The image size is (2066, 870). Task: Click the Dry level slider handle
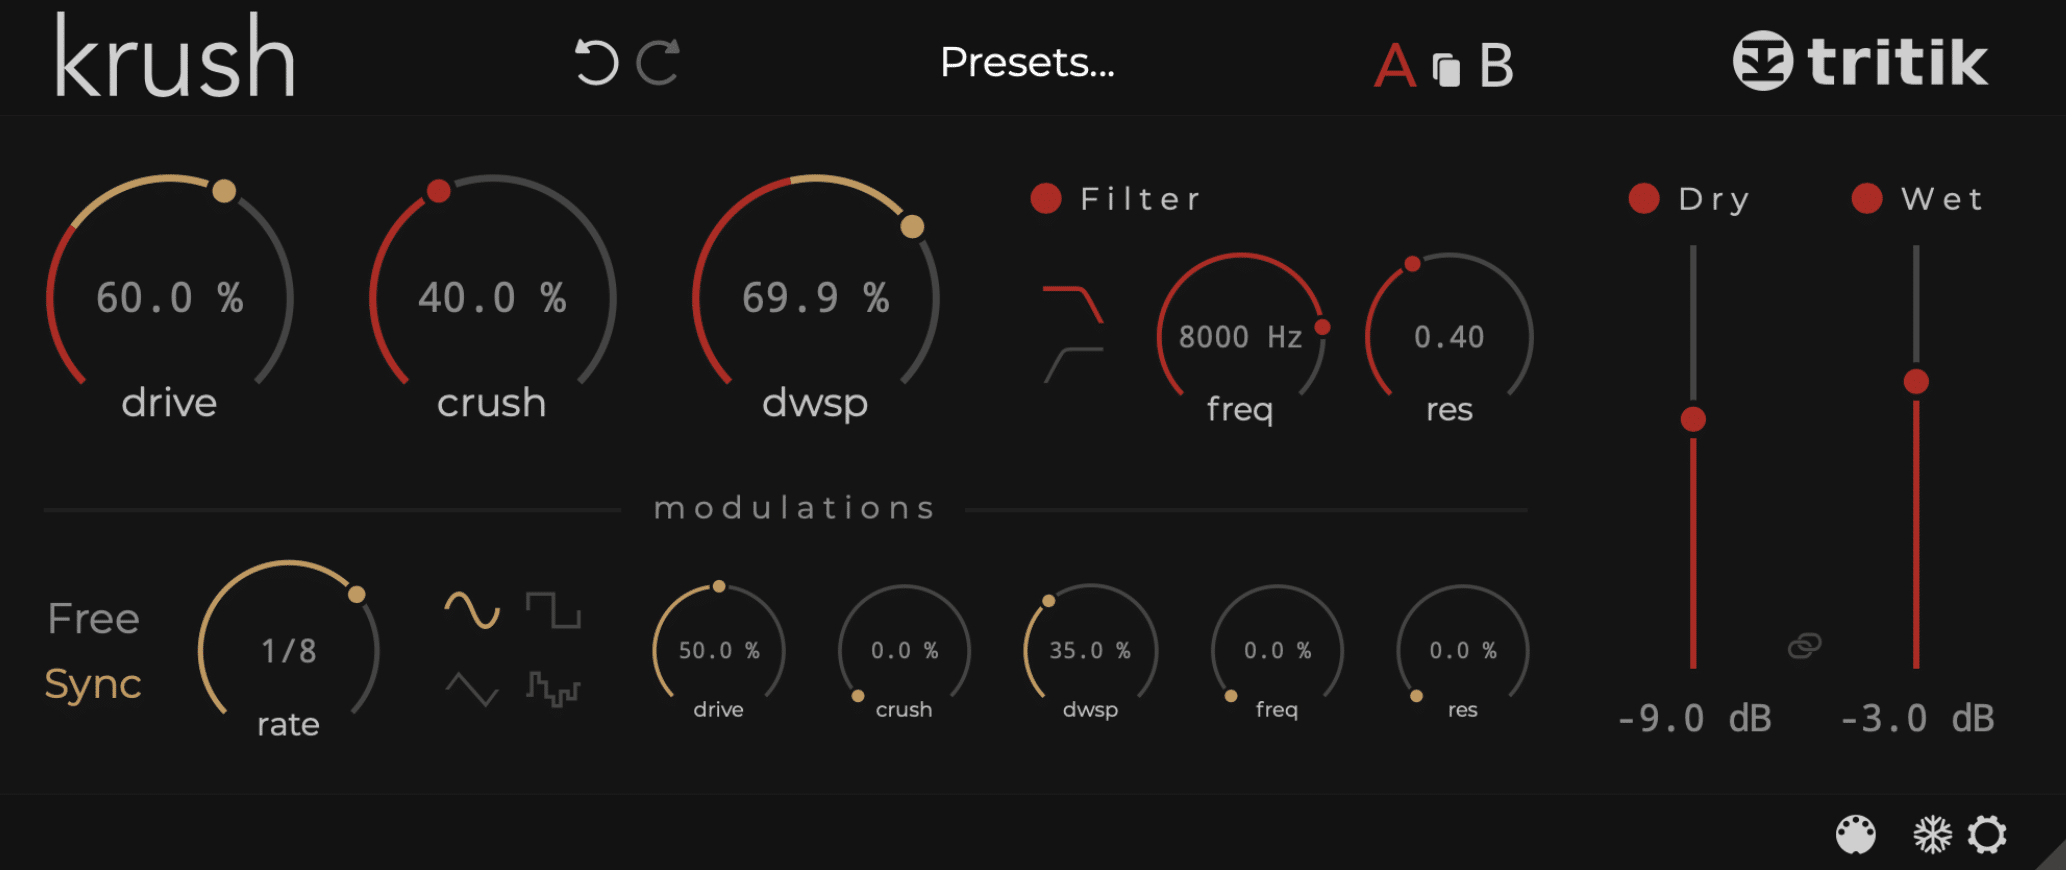coord(1693,419)
